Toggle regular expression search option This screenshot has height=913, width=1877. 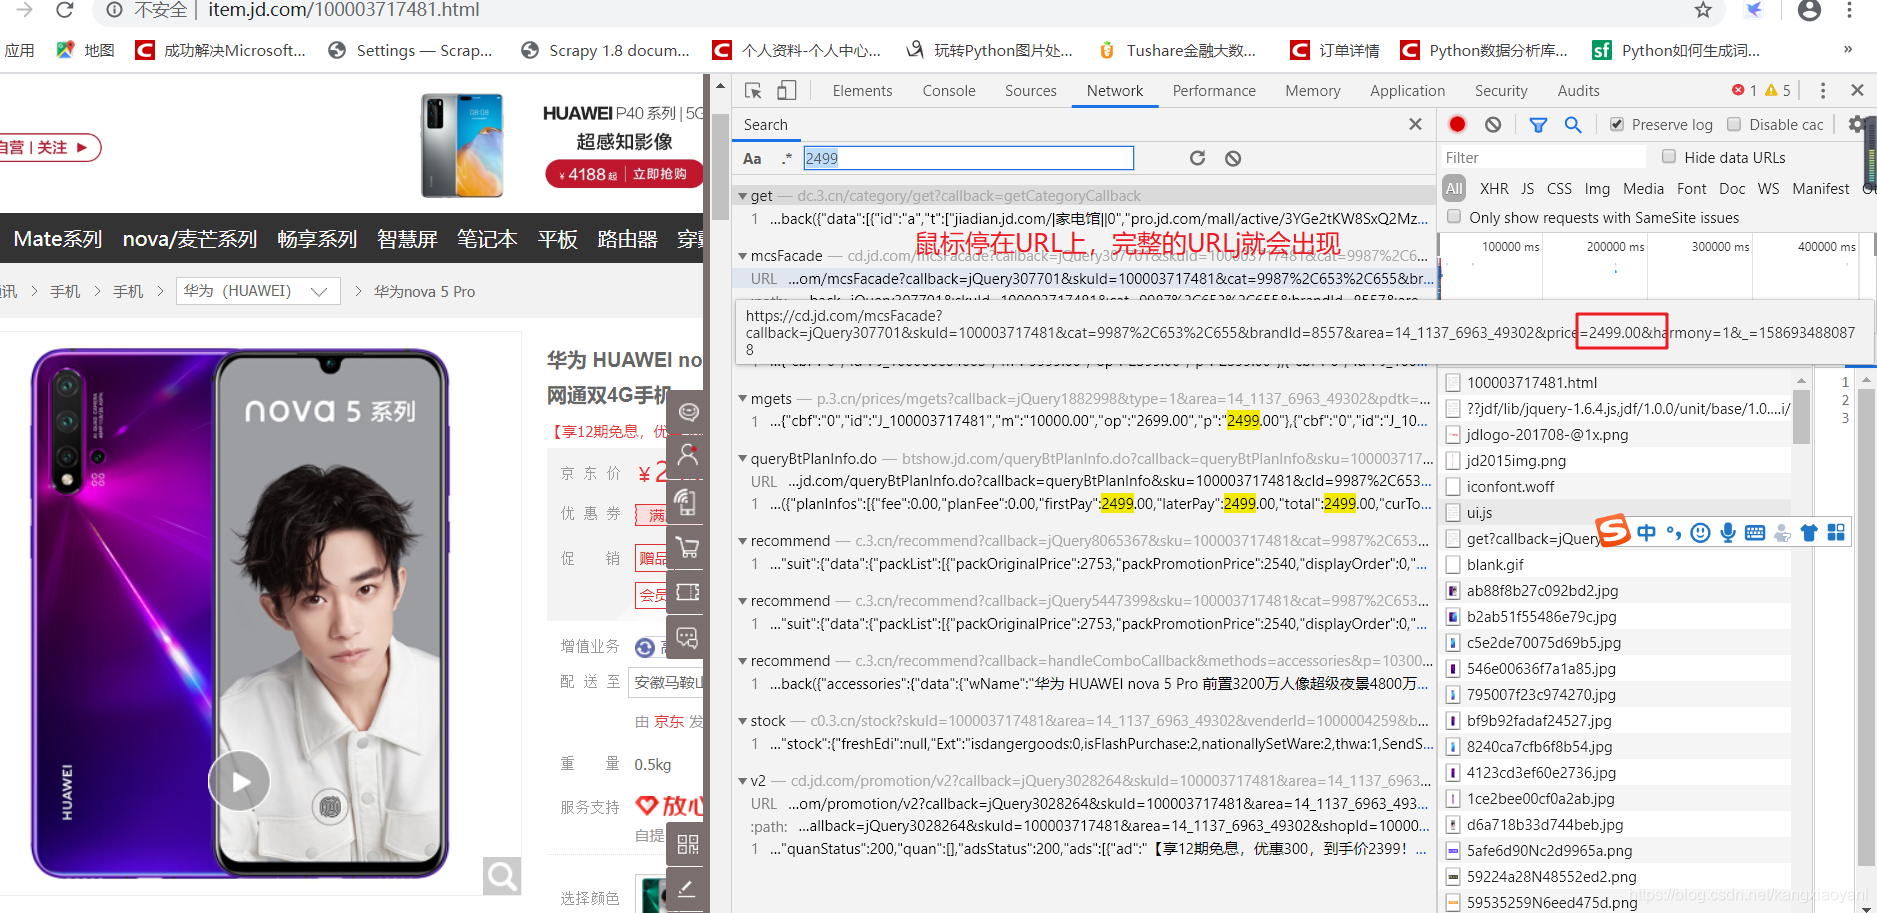[787, 158]
